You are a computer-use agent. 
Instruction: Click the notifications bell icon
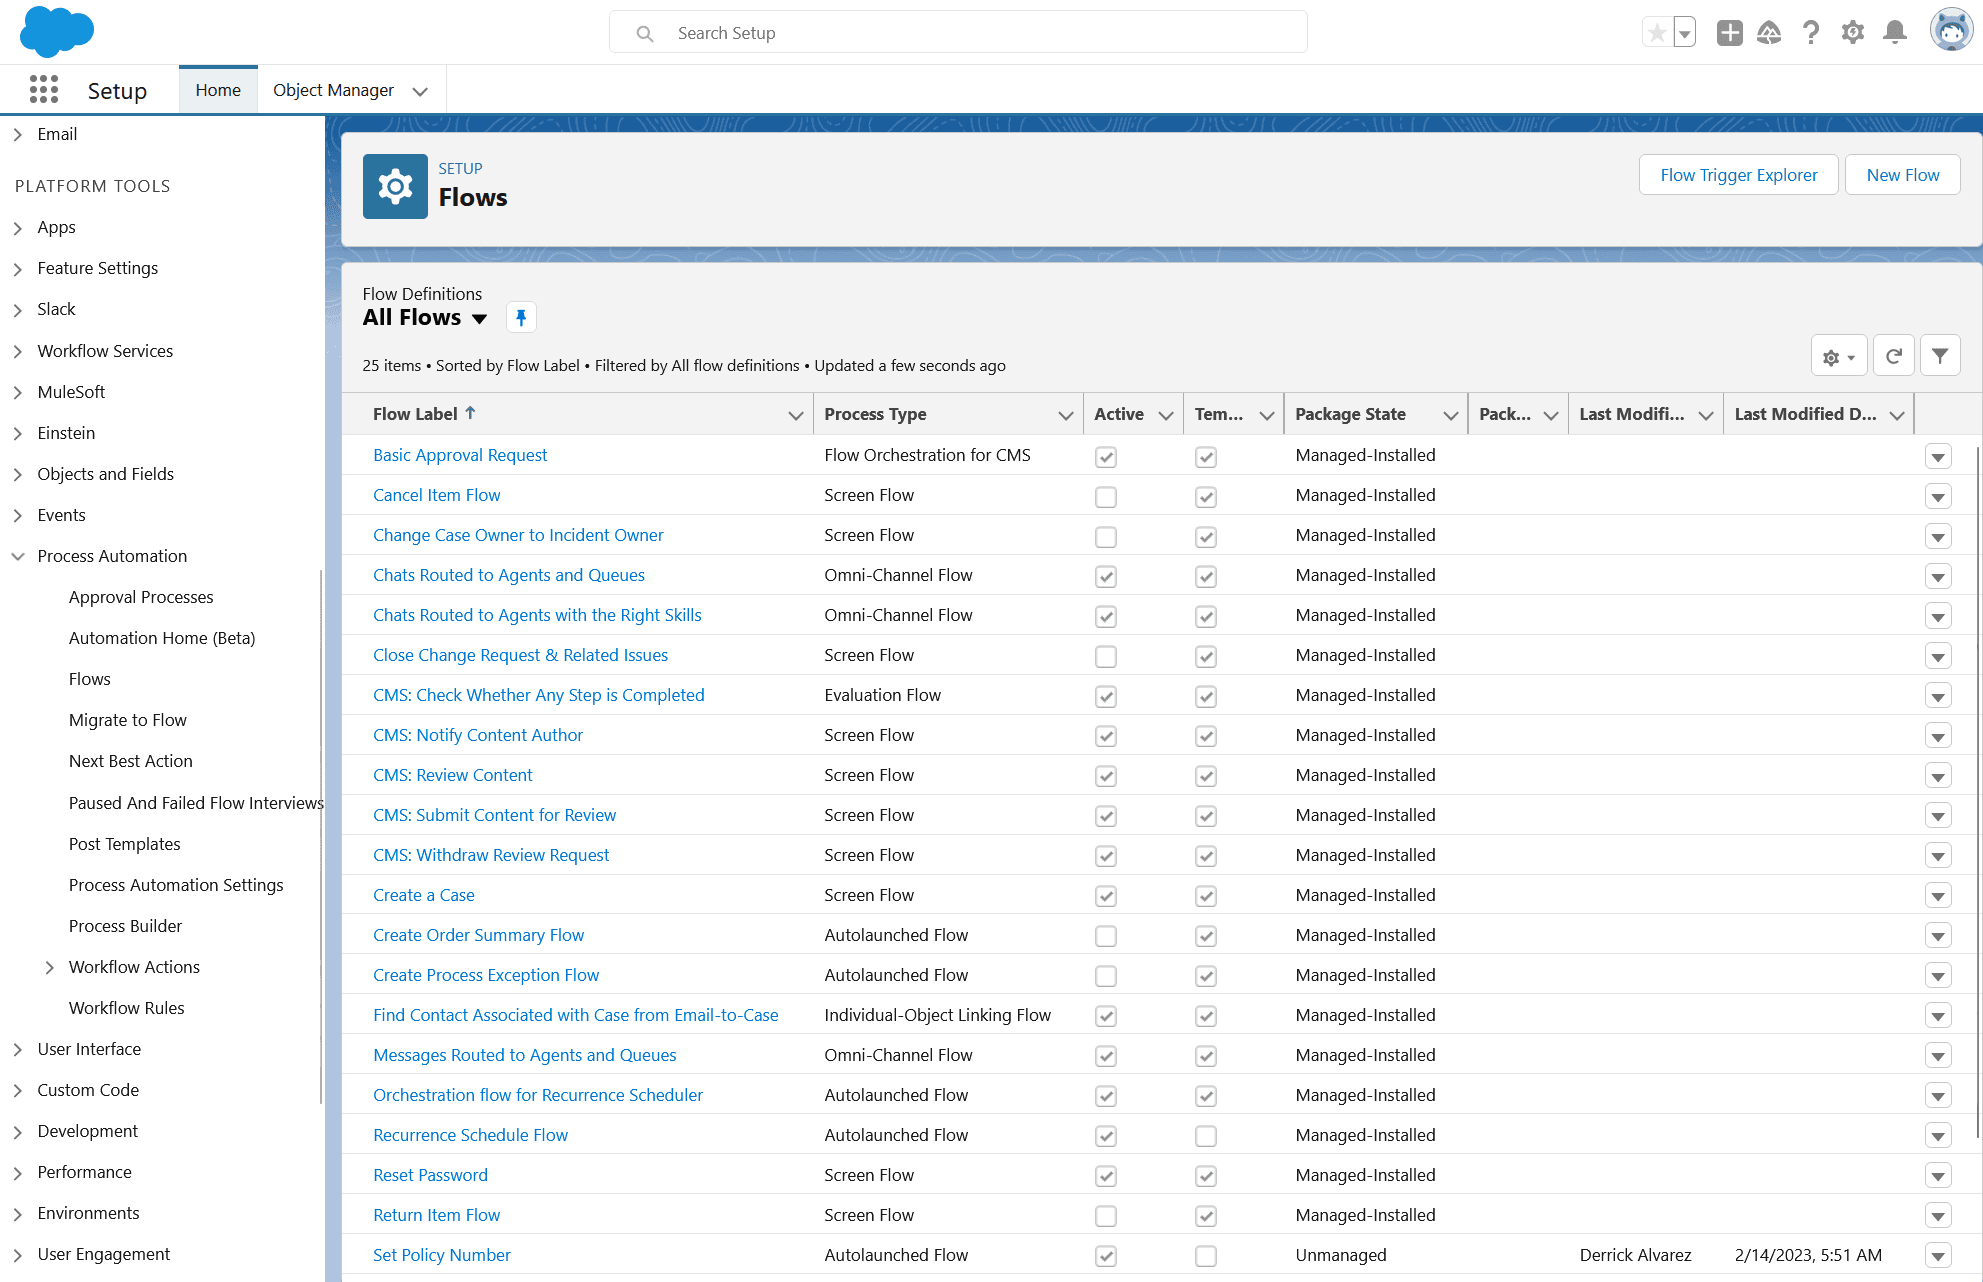tap(1894, 33)
